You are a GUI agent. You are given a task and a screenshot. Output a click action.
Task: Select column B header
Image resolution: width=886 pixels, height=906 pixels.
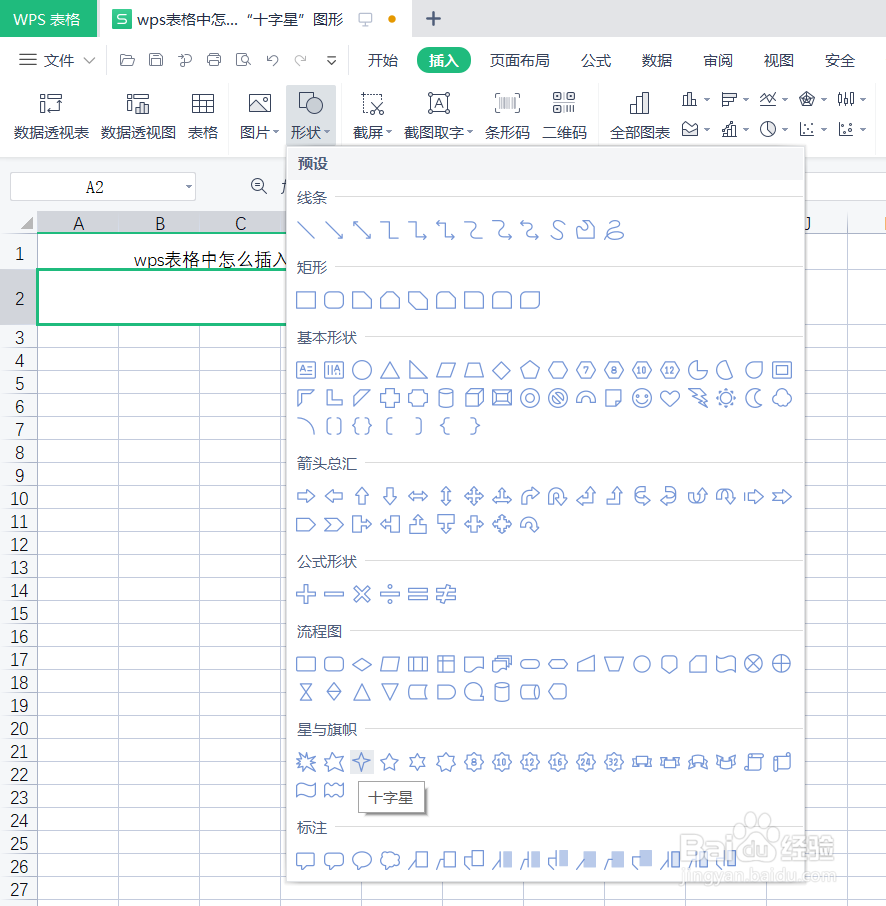point(160,223)
